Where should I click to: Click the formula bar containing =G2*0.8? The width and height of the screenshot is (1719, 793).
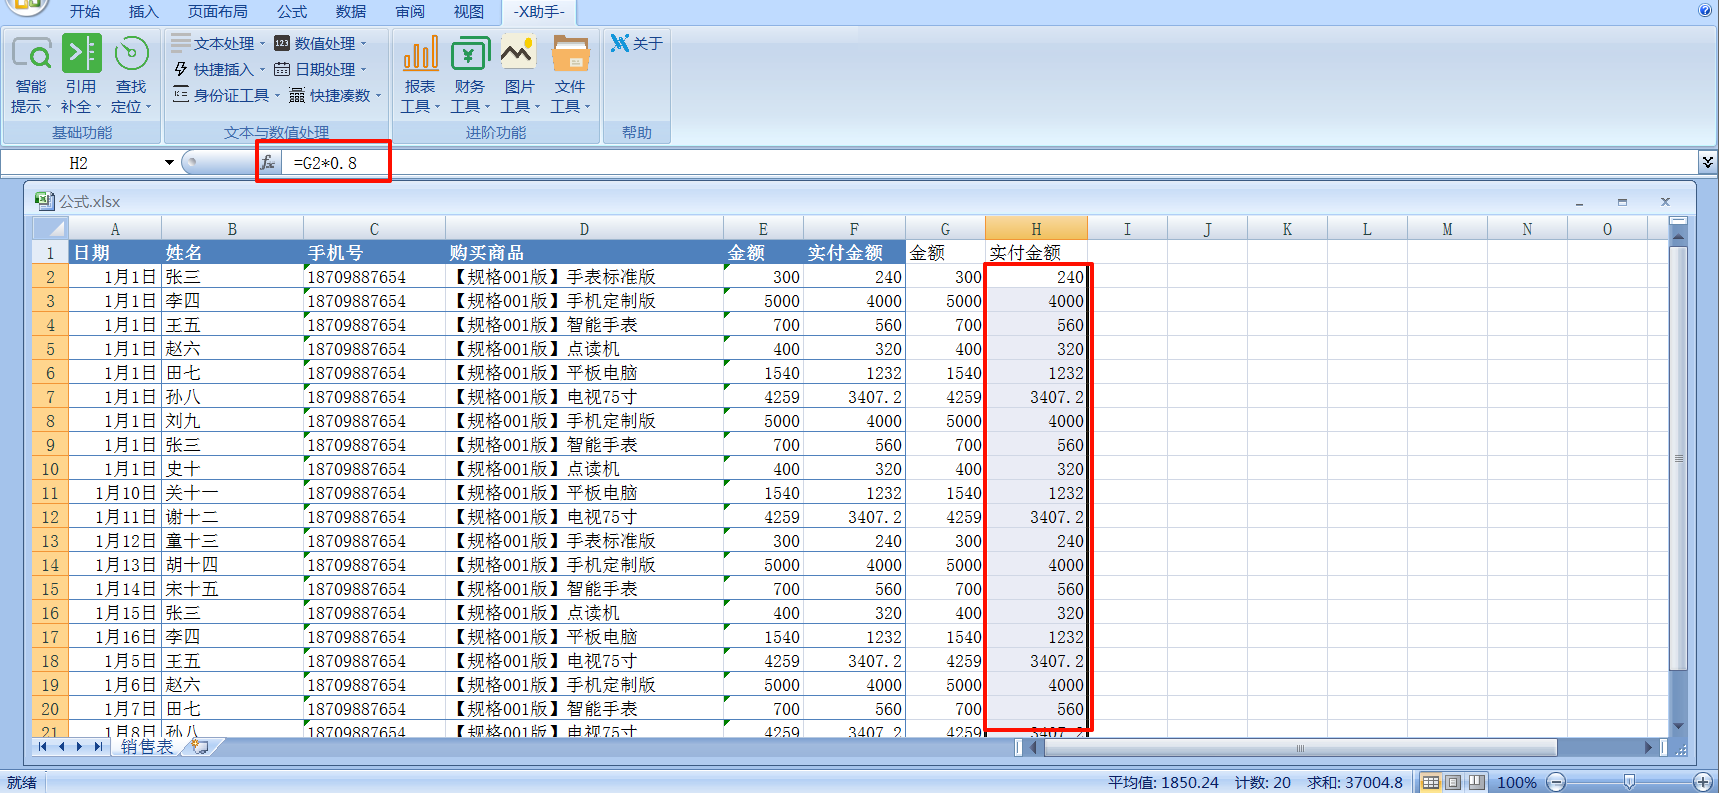tap(990, 162)
